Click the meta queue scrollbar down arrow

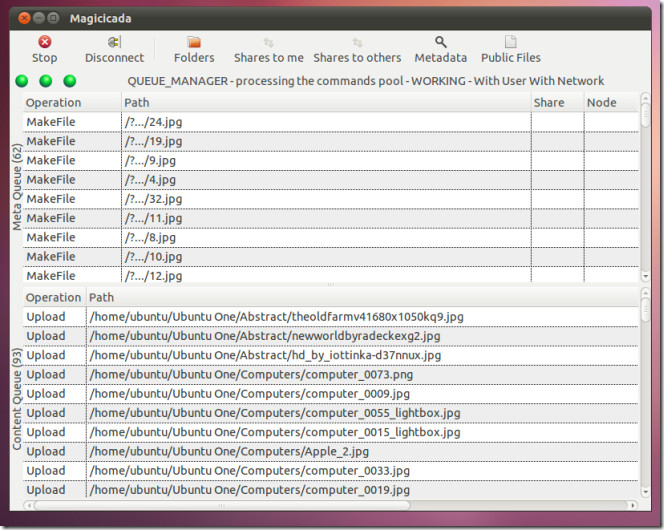(645, 276)
